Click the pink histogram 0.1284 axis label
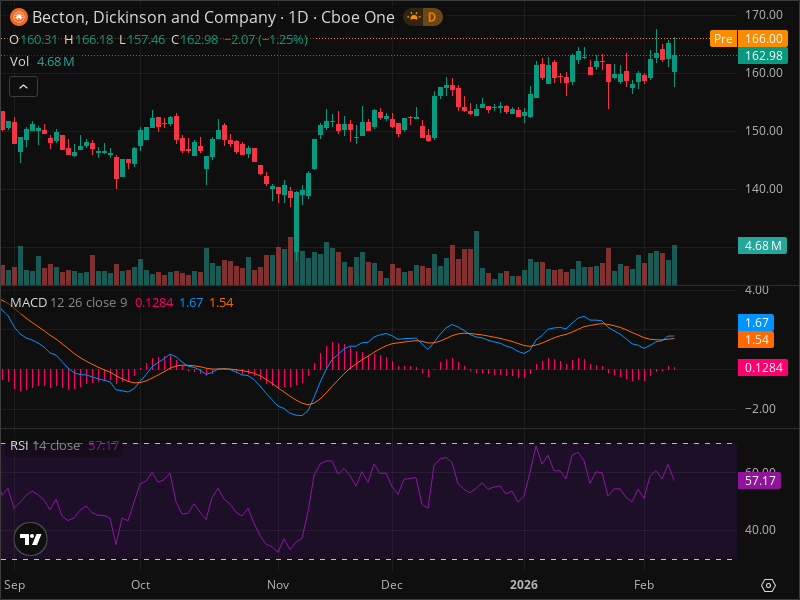 pos(763,367)
